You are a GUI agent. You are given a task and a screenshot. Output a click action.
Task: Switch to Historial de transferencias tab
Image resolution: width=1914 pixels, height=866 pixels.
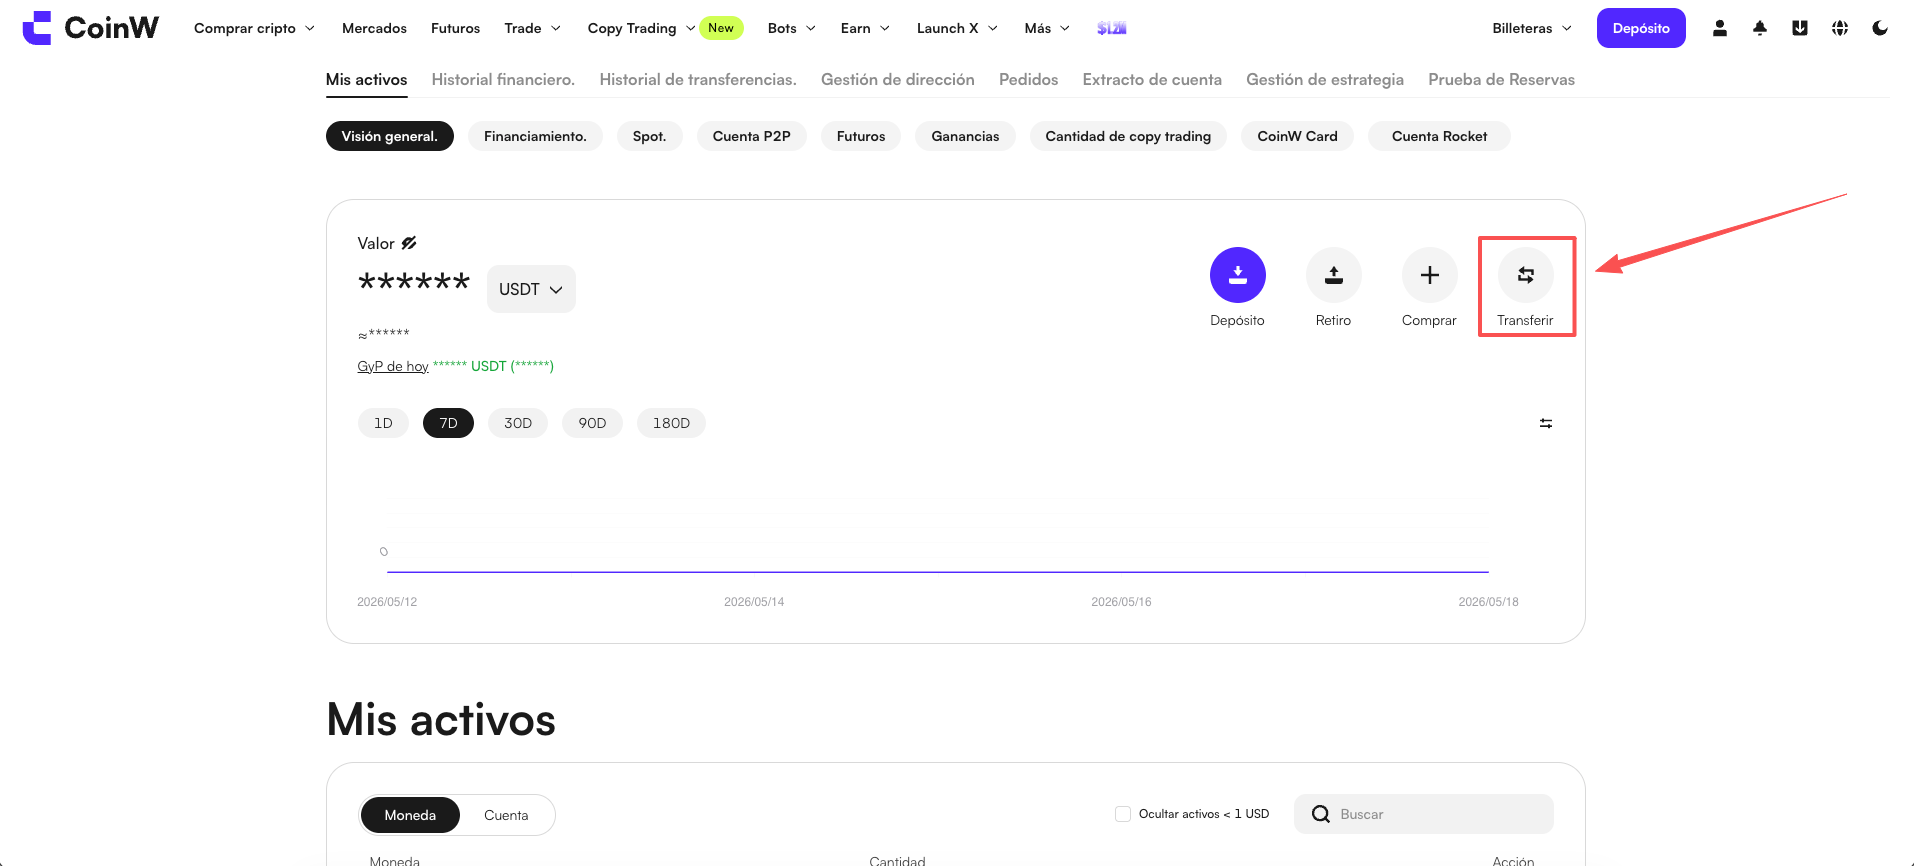(698, 79)
